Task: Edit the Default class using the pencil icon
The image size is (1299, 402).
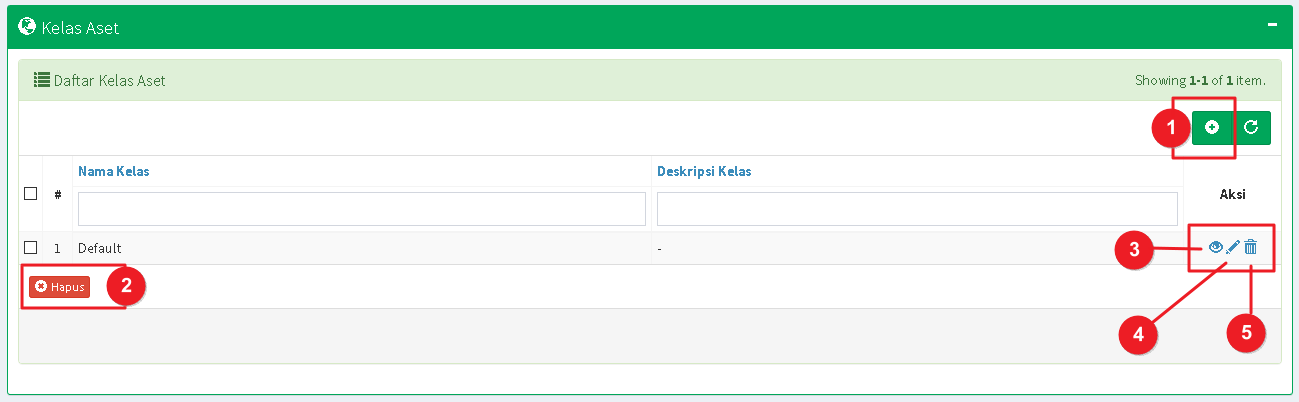Action: [1233, 247]
